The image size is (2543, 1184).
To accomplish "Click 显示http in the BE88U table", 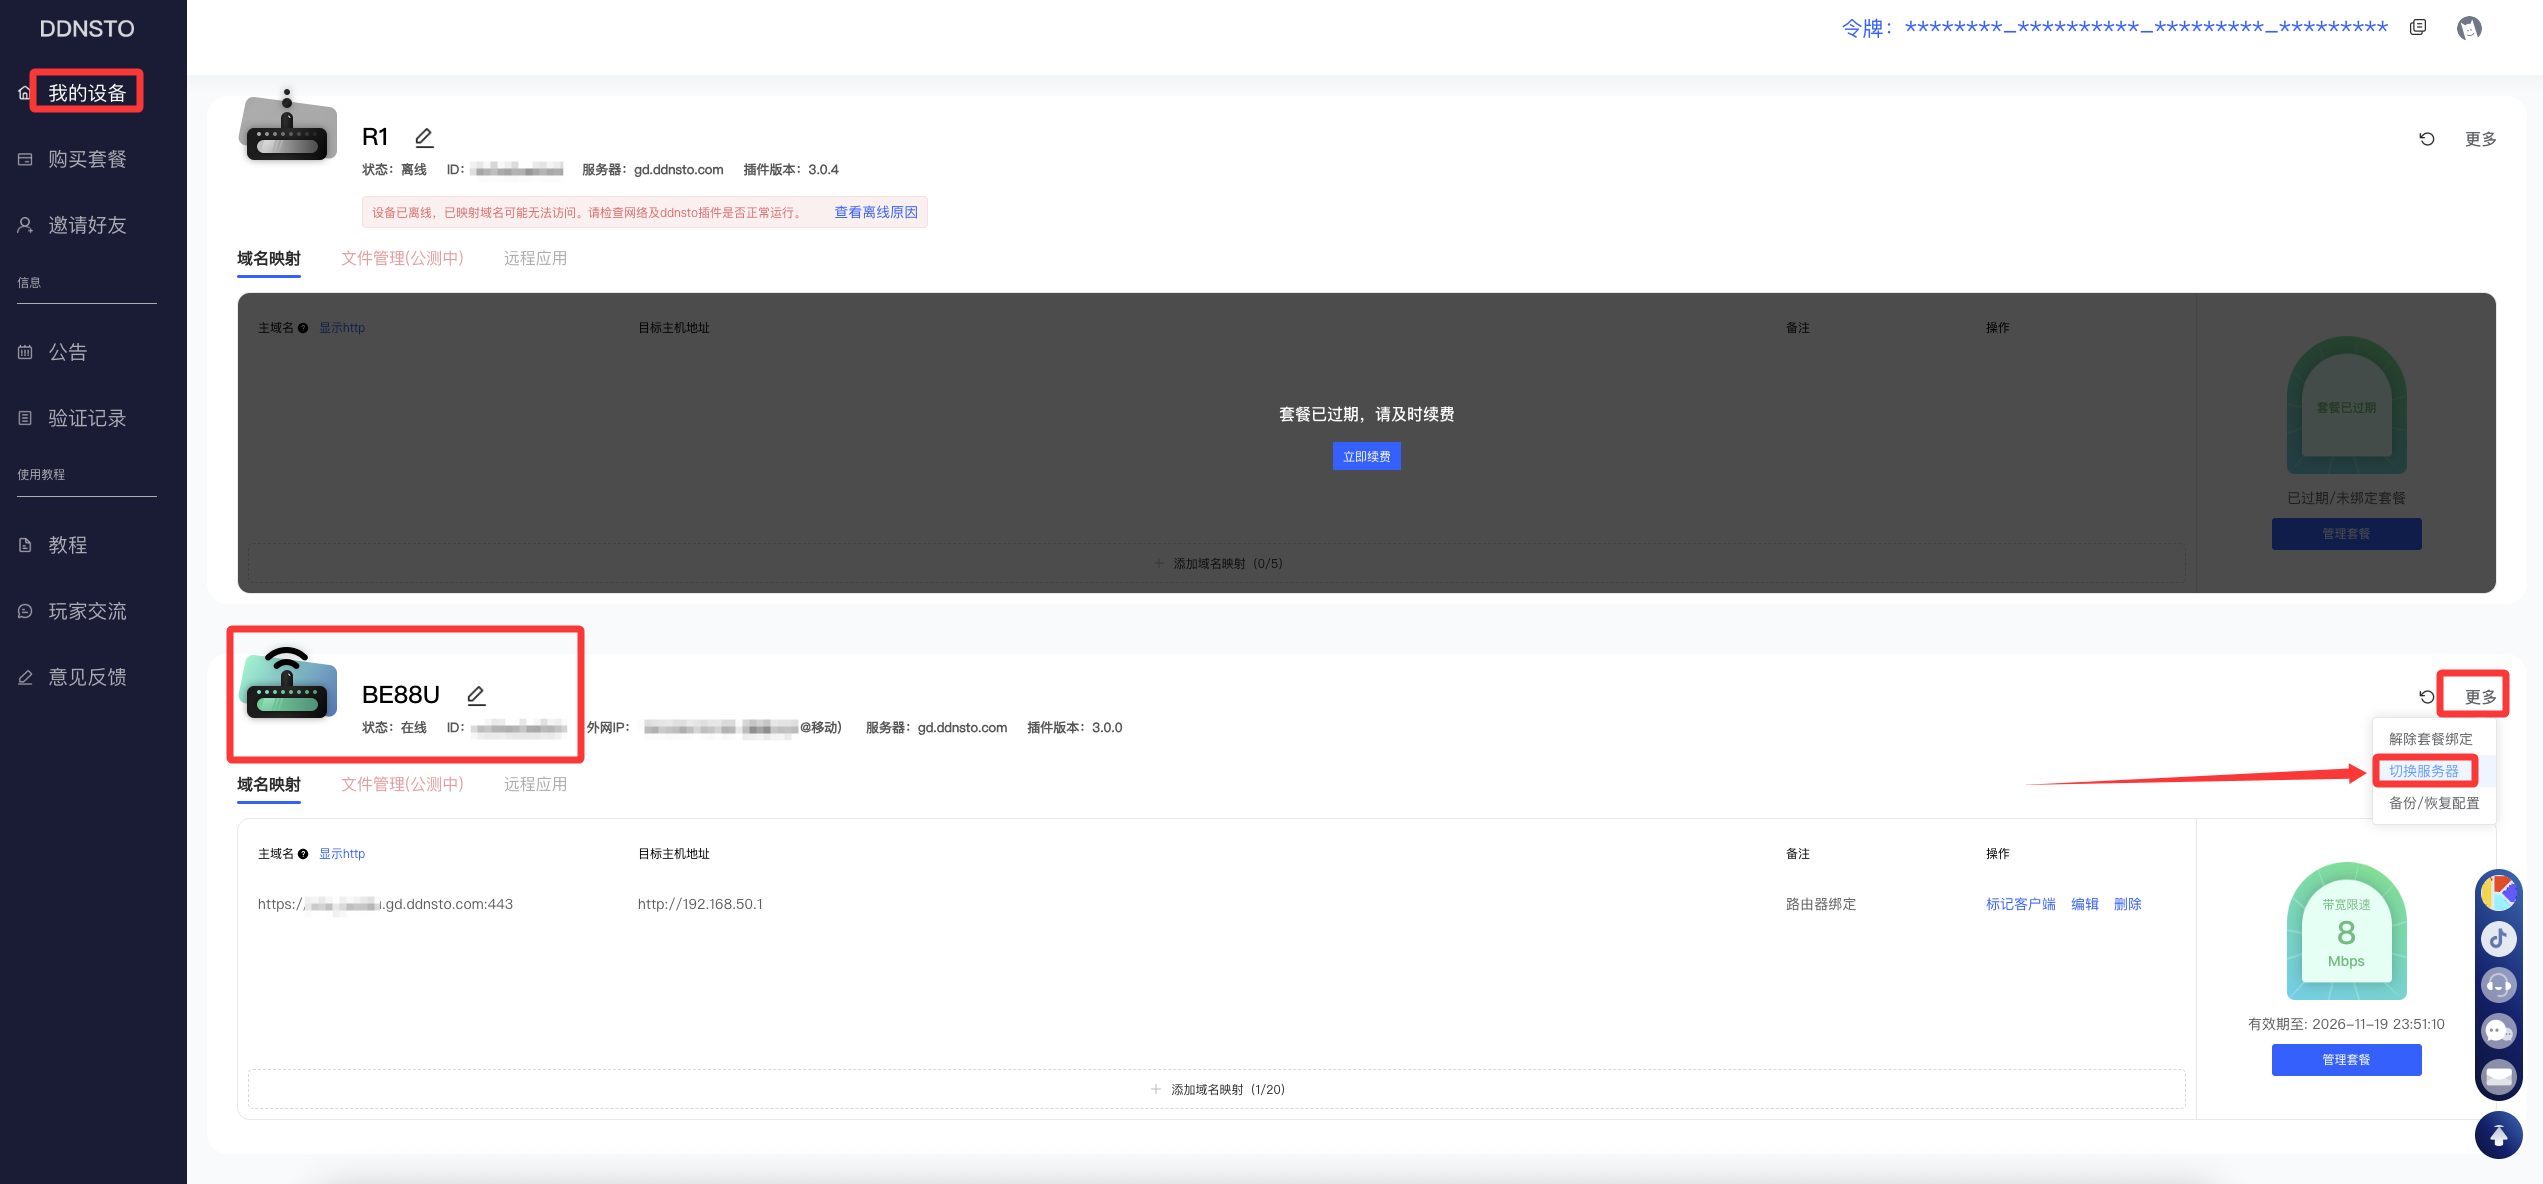I will pos(342,854).
